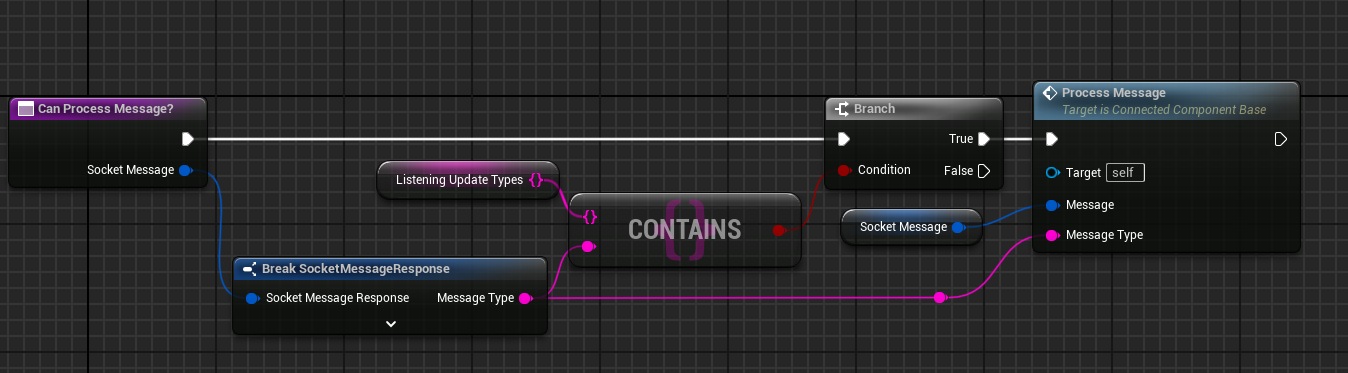Click the Socket Message Response input pin

(252, 298)
